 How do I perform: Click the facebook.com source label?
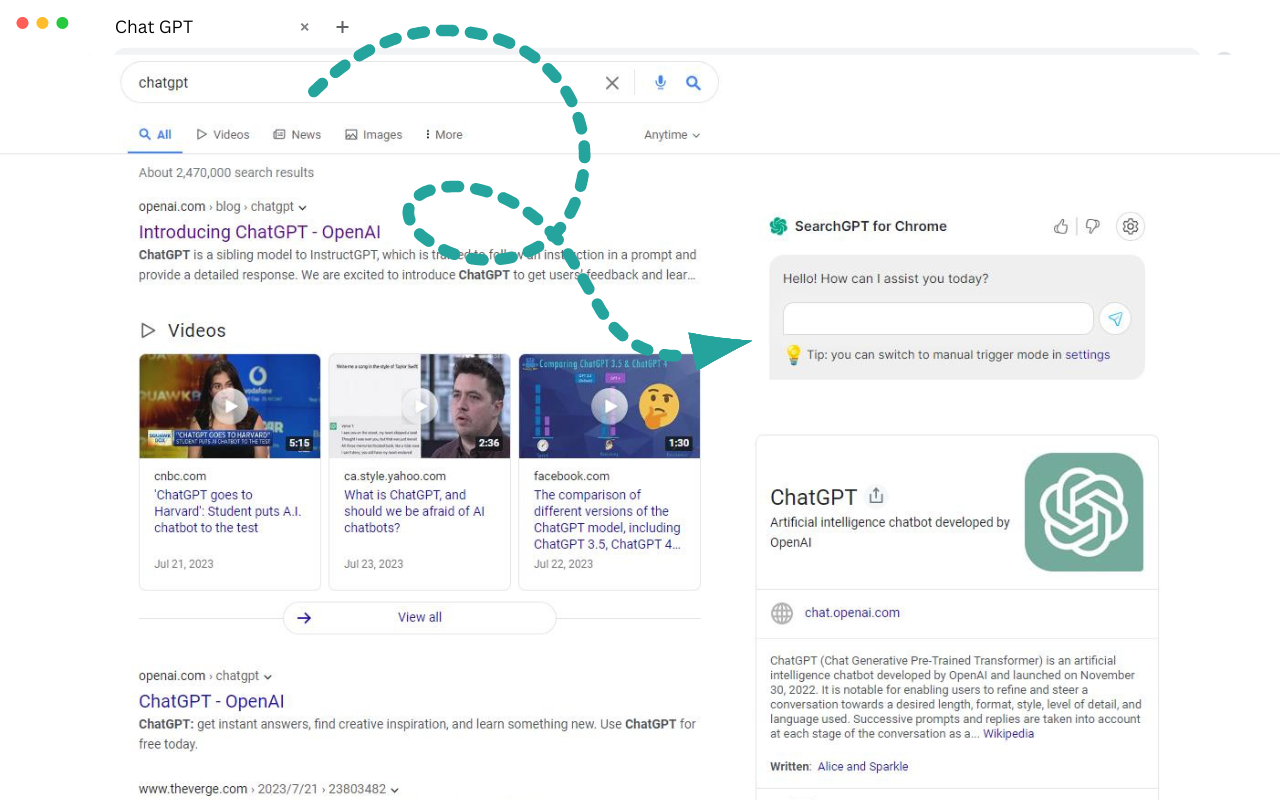coord(571,476)
